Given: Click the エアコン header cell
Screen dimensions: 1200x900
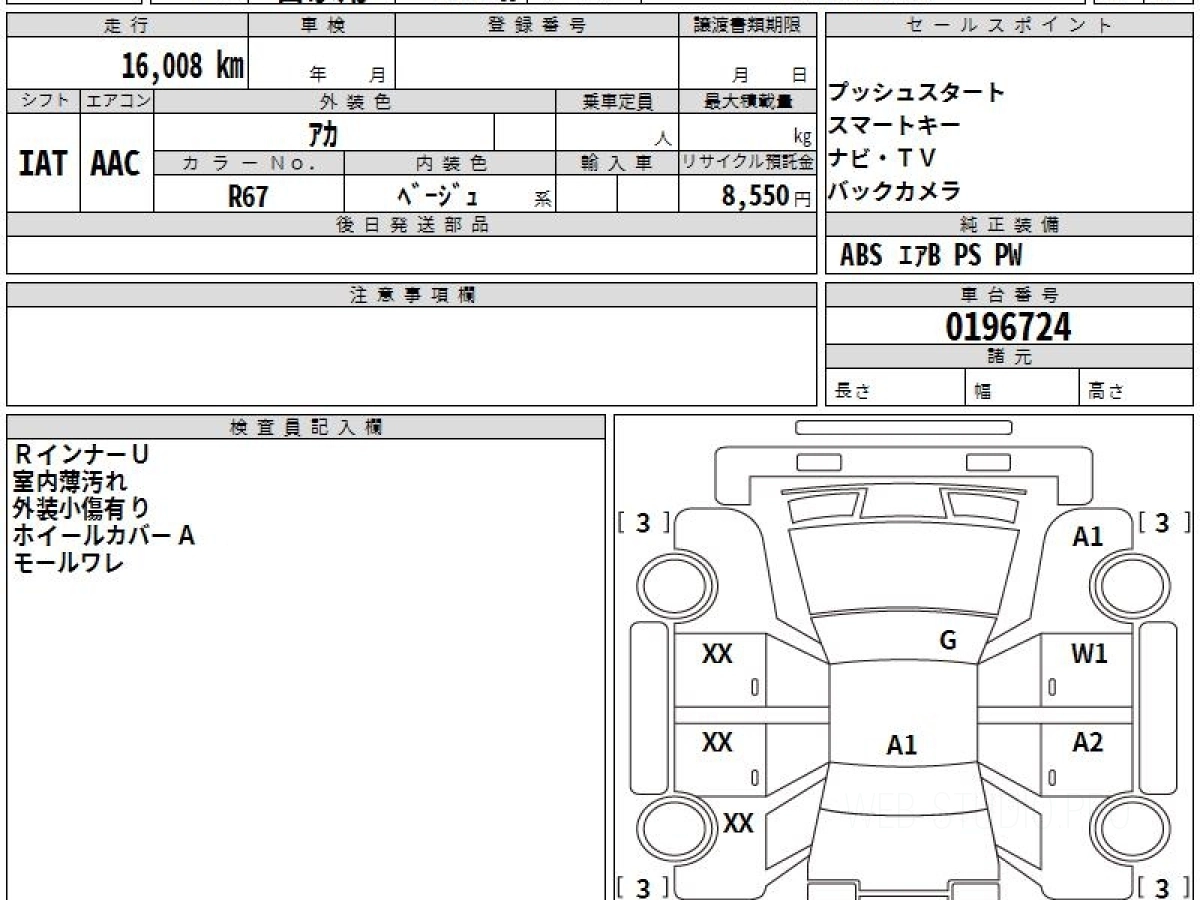Looking at the screenshot, I should [117, 101].
